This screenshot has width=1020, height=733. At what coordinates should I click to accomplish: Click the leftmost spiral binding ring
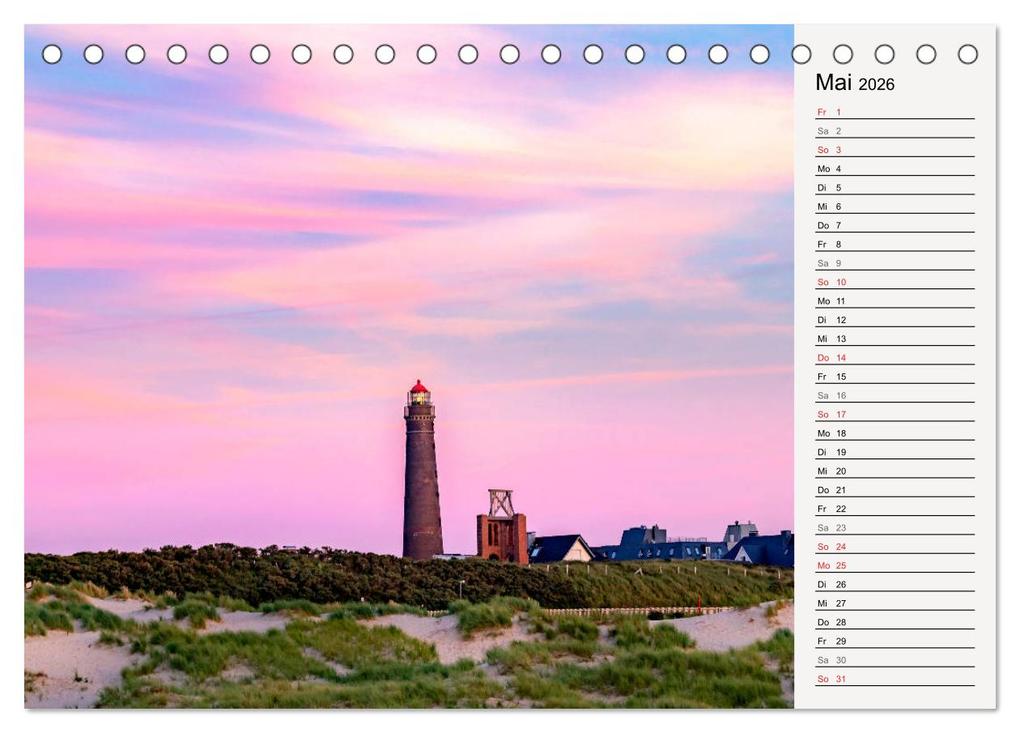51,55
